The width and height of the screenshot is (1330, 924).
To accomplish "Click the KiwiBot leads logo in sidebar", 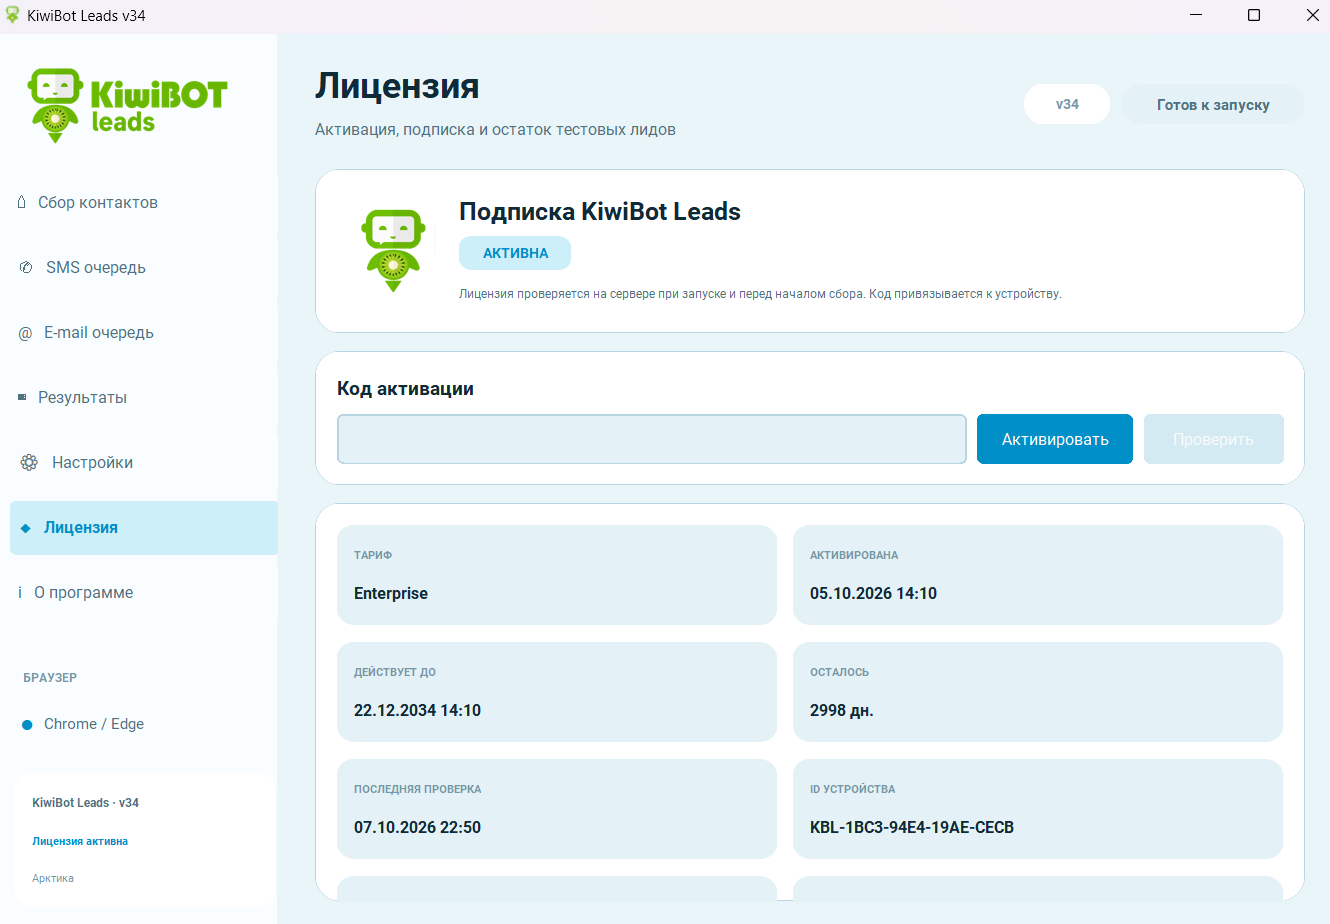I will [x=127, y=105].
